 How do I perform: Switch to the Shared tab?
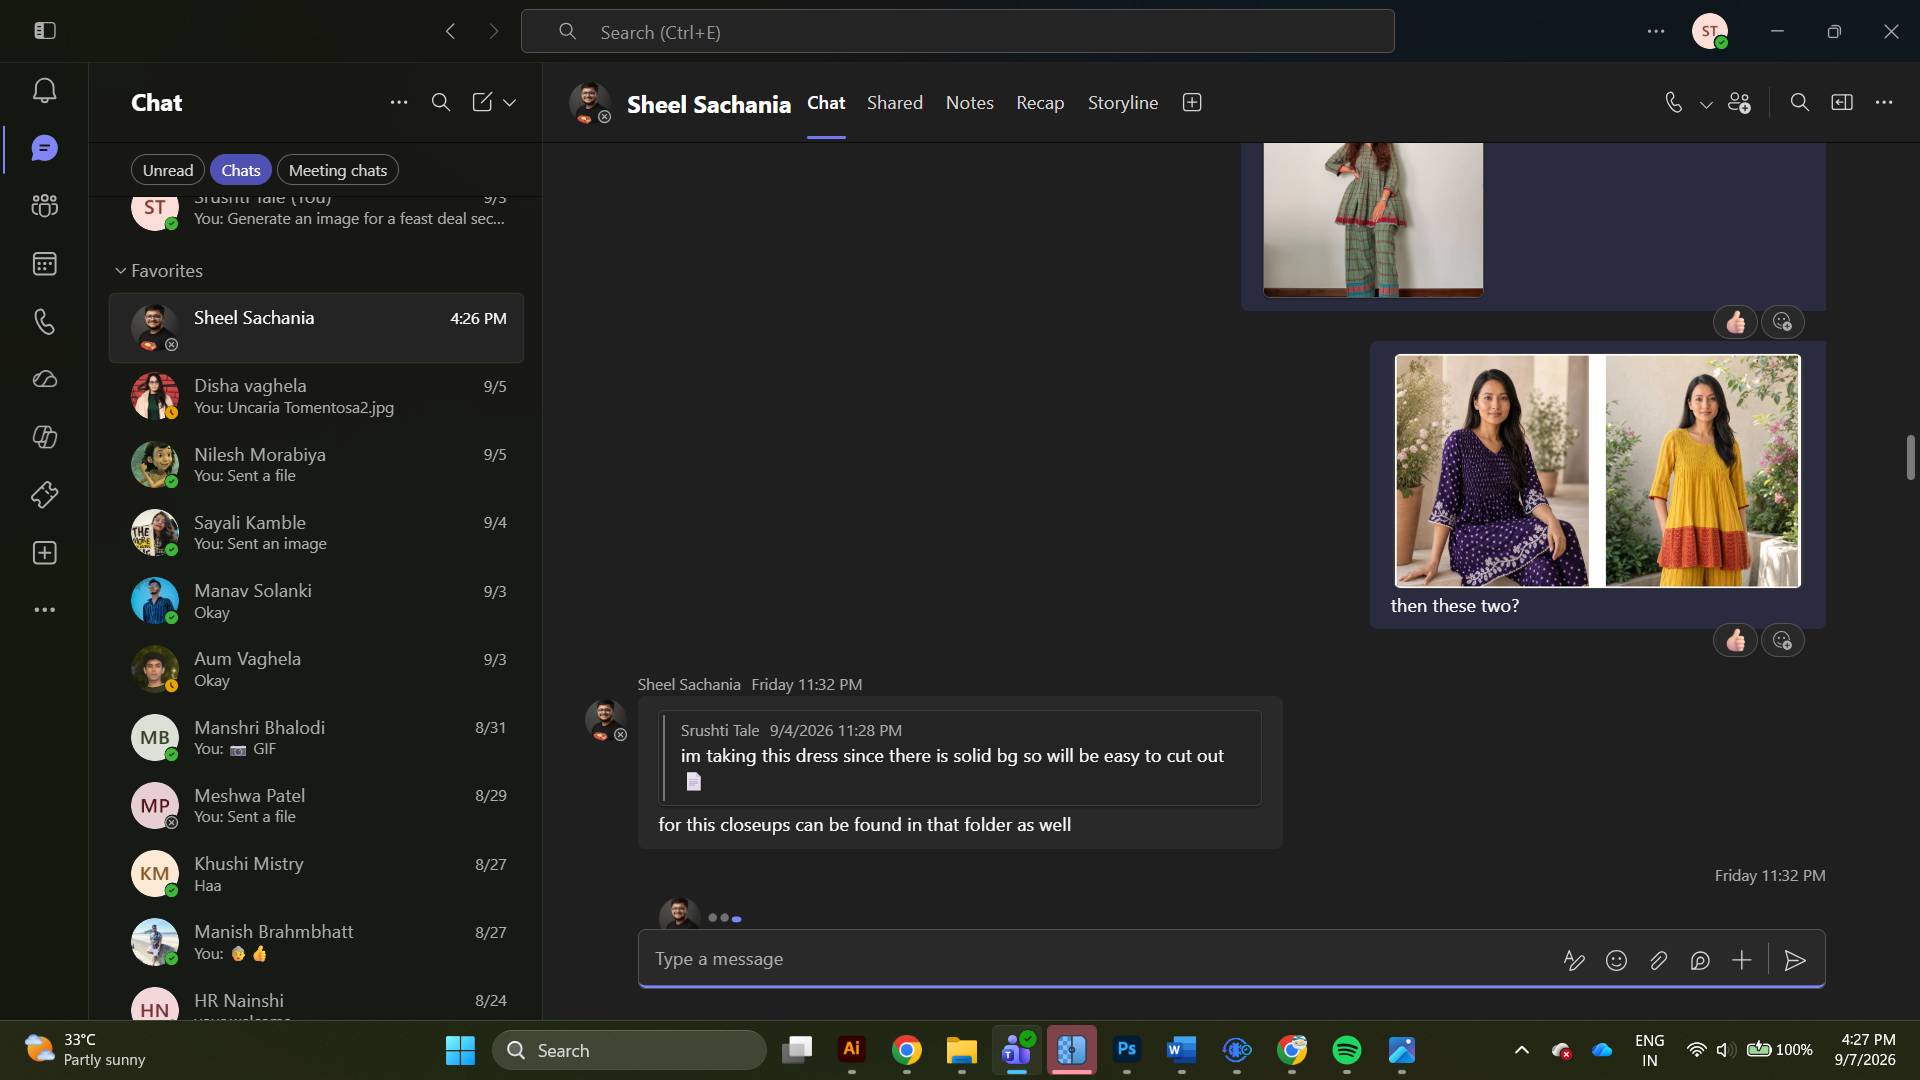[x=895, y=103]
